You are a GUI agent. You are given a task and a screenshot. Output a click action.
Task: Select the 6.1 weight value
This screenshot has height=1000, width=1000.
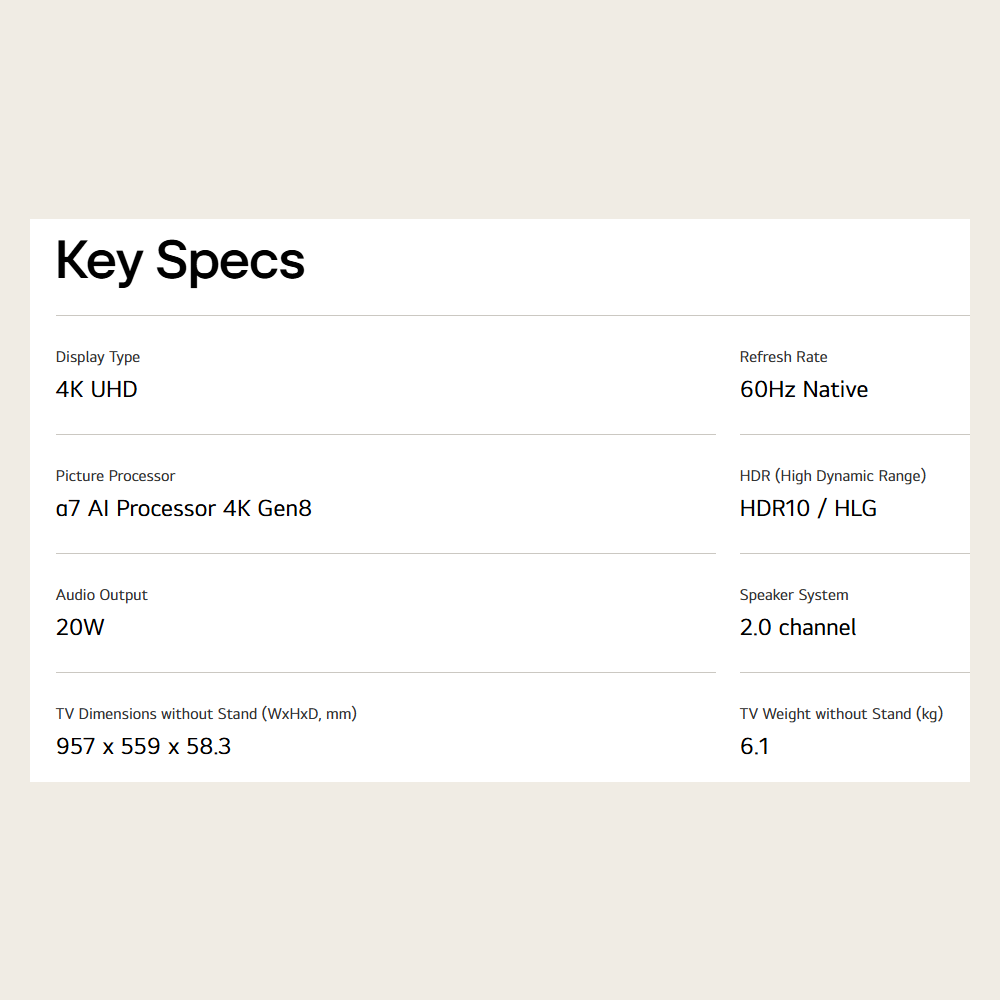tap(755, 746)
